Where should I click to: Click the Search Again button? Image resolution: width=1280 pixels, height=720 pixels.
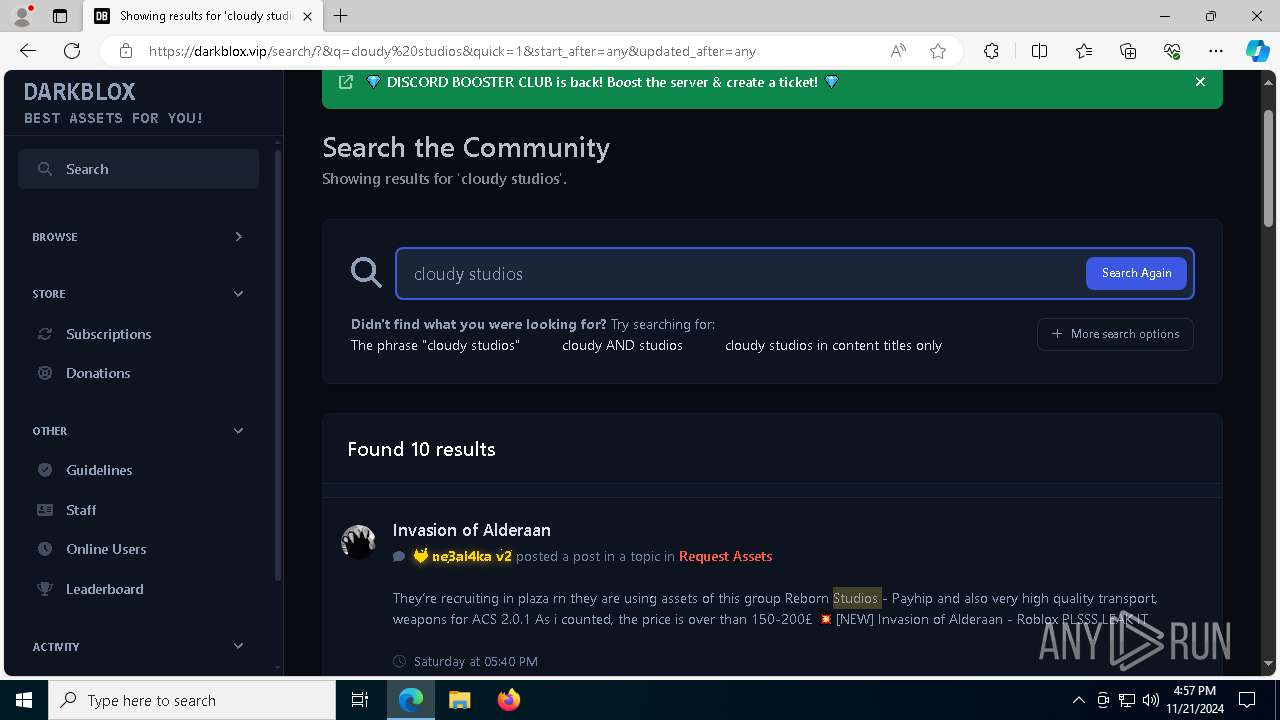pyautogui.click(x=1136, y=273)
